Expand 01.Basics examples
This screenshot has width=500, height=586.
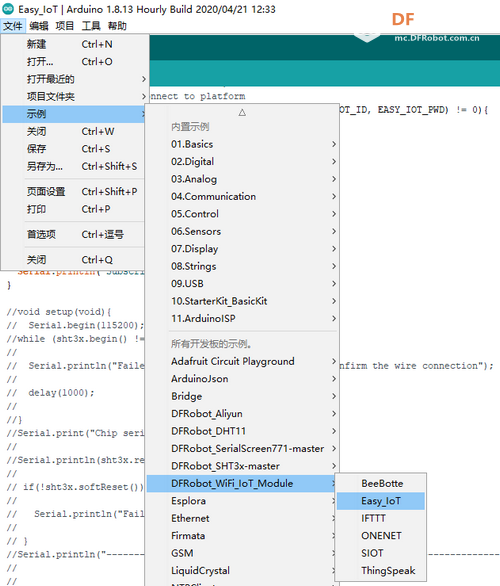click(x=243, y=144)
